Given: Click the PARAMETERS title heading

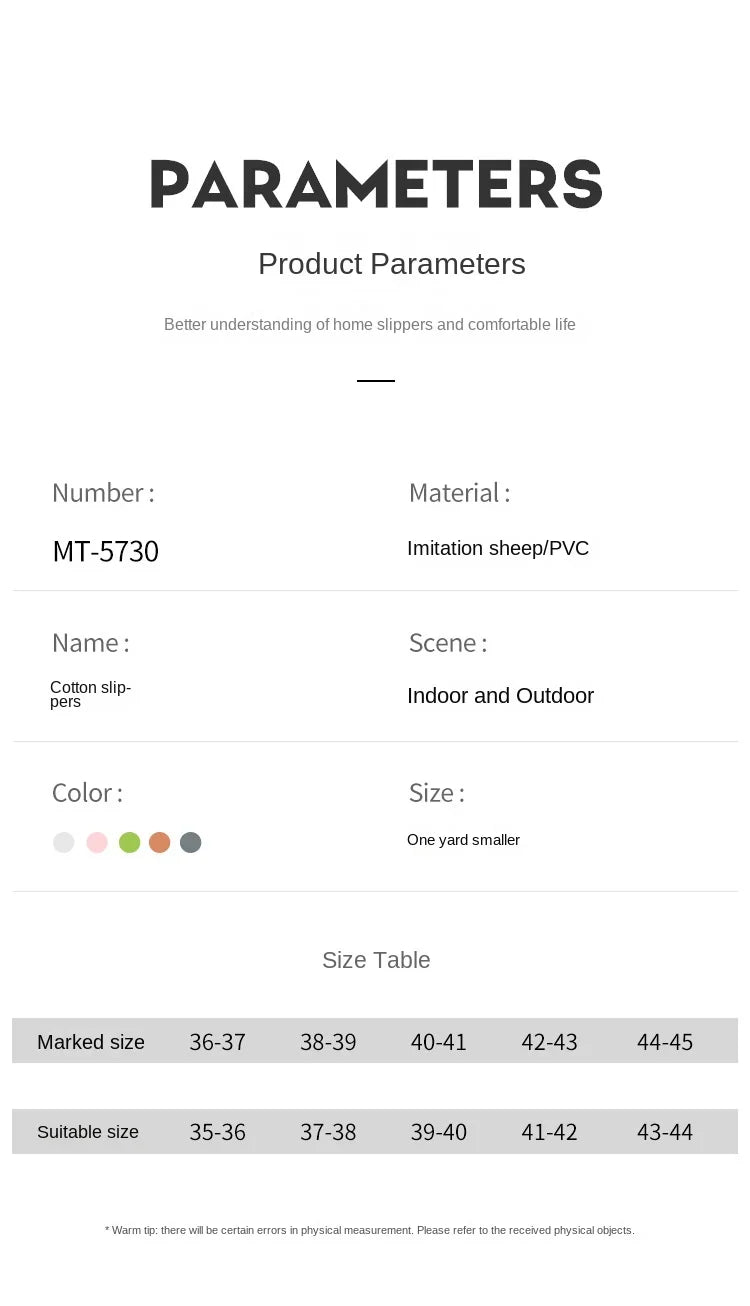Looking at the screenshot, I should (376, 184).
